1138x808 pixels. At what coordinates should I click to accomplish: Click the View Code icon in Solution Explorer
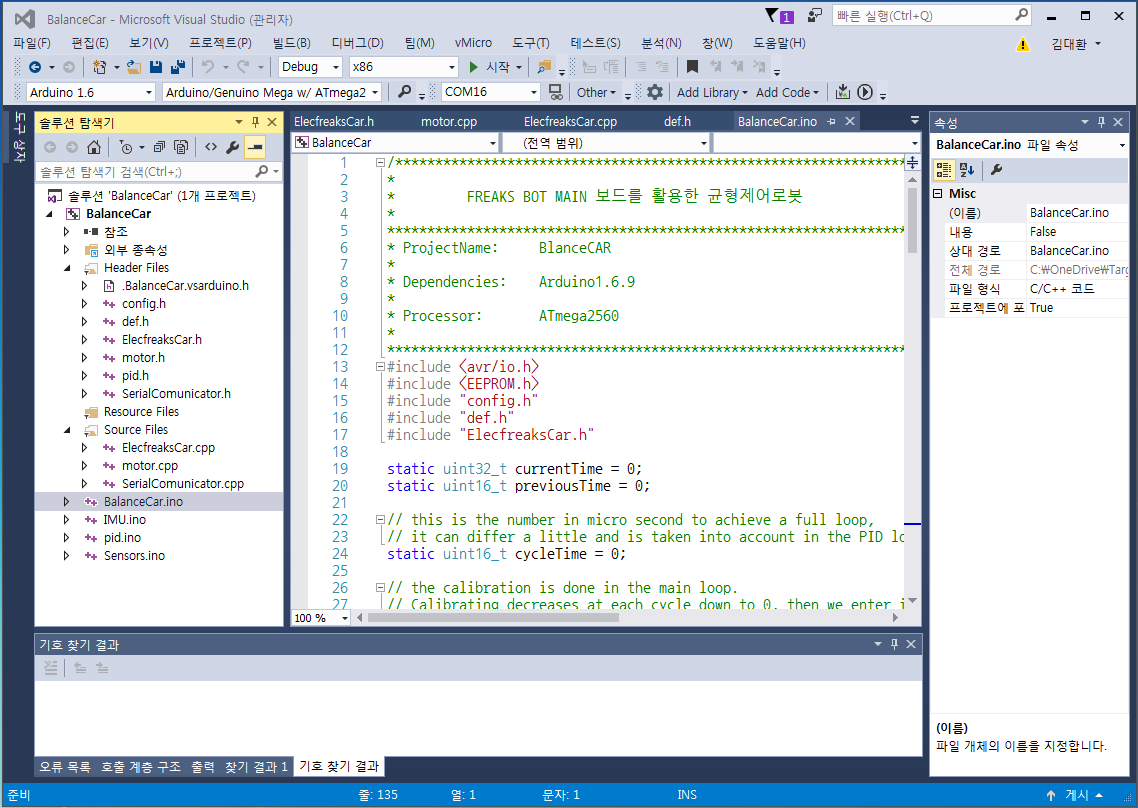(x=210, y=147)
